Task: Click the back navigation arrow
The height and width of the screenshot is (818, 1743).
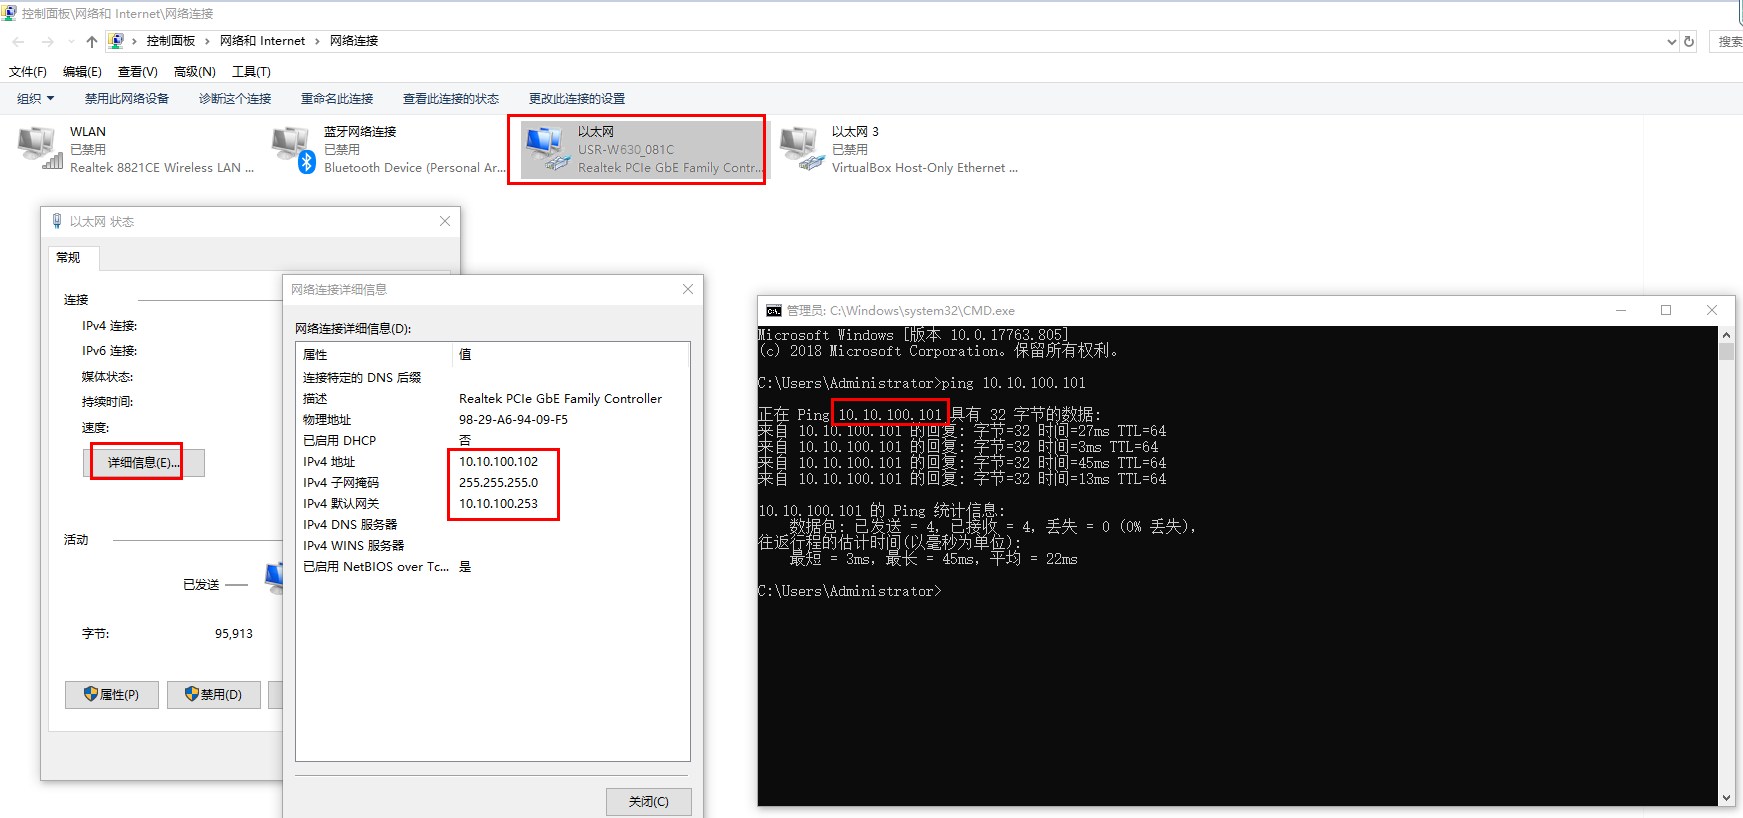Action: 18,41
